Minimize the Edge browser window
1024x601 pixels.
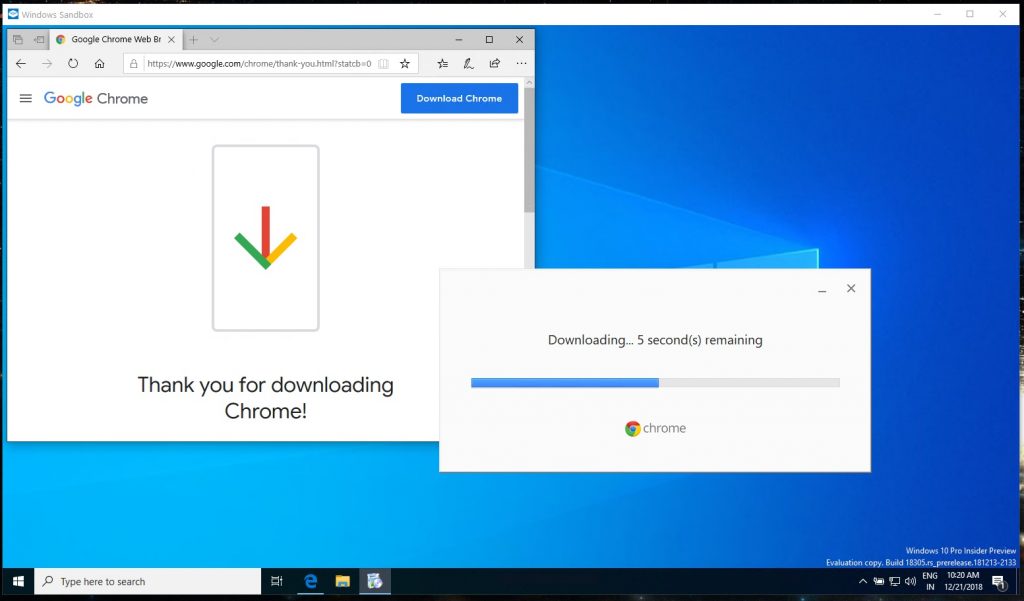click(x=459, y=39)
